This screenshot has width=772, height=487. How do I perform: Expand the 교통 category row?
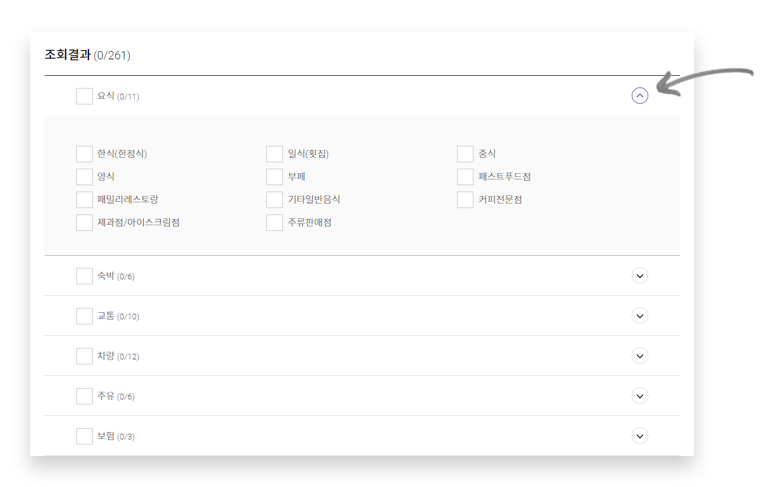tap(640, 316)
